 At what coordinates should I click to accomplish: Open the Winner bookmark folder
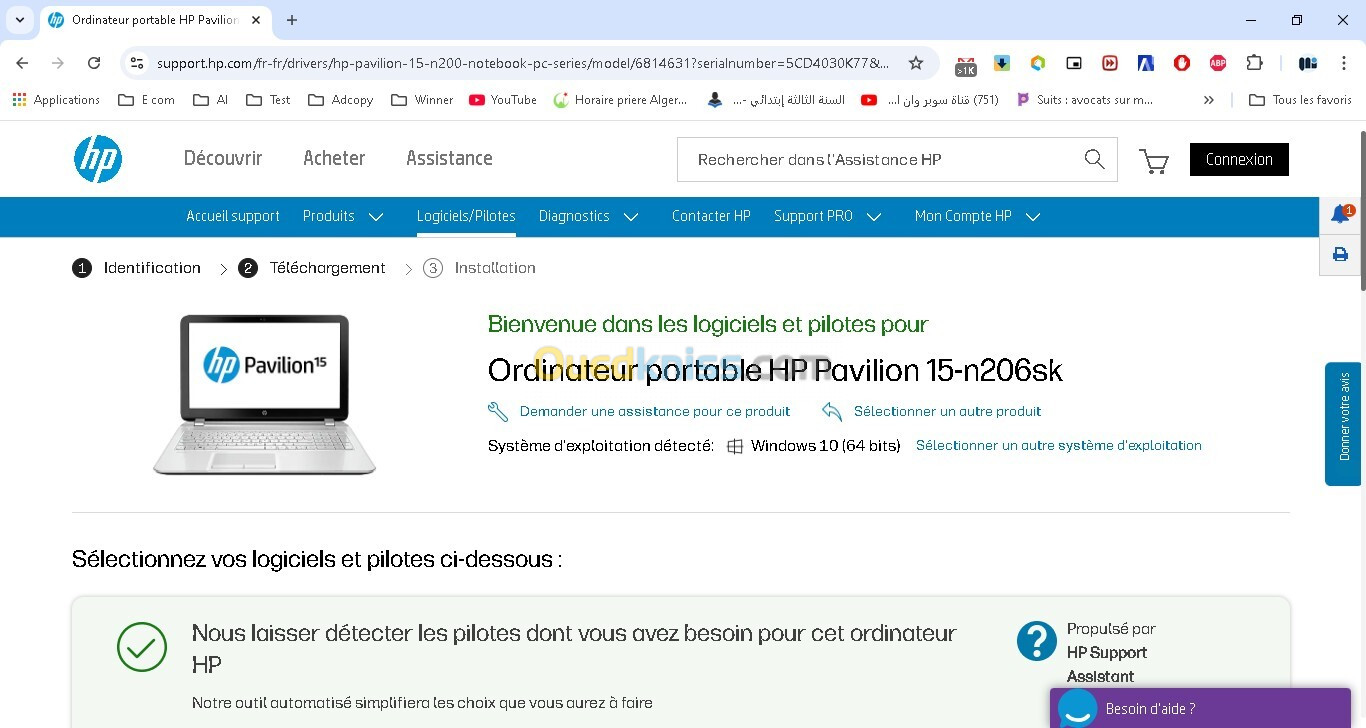click(422, 100)
